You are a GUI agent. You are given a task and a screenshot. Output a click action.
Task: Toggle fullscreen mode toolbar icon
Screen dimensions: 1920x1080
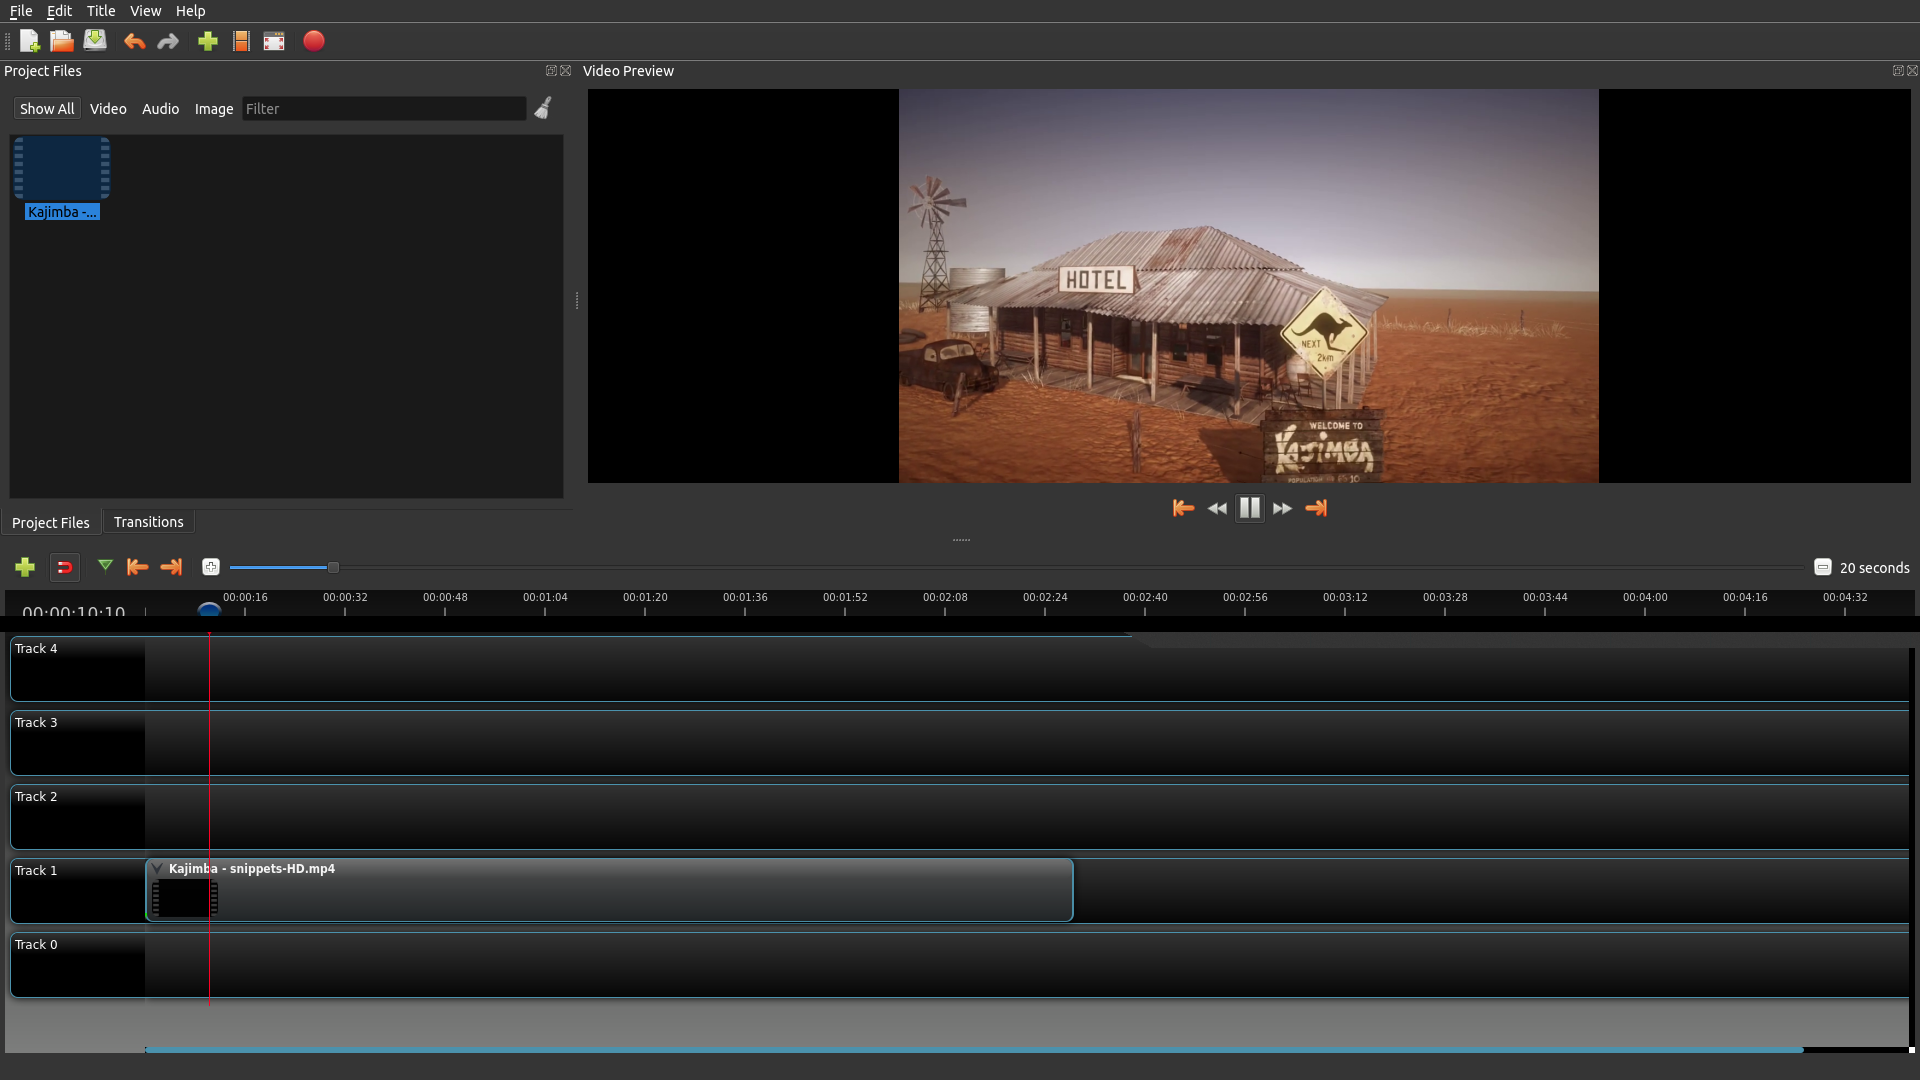click(274, 41)
